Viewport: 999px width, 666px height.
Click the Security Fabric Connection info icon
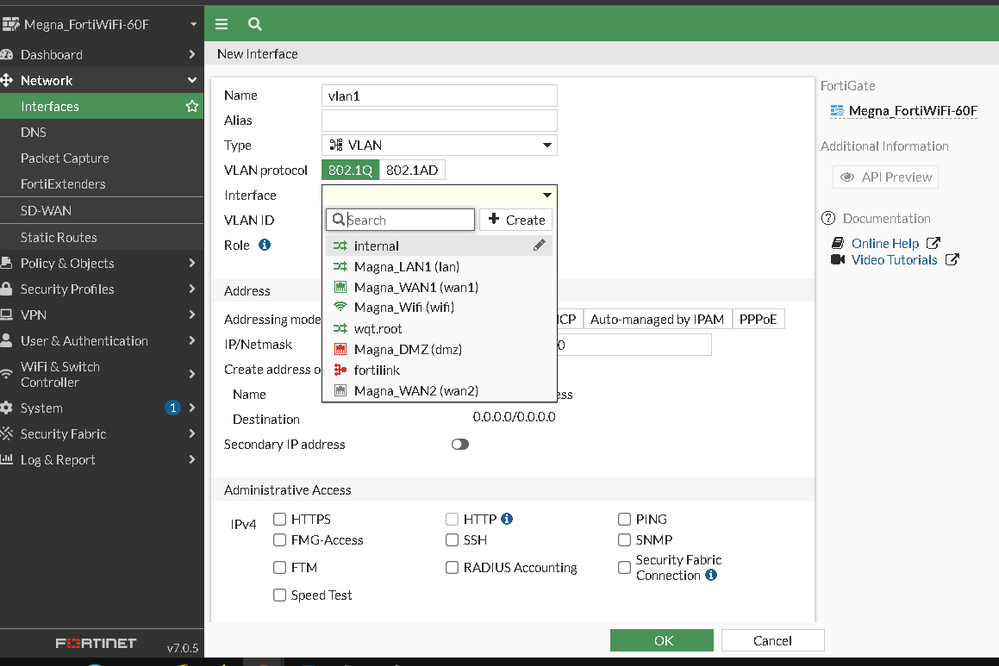pos(711,575)
